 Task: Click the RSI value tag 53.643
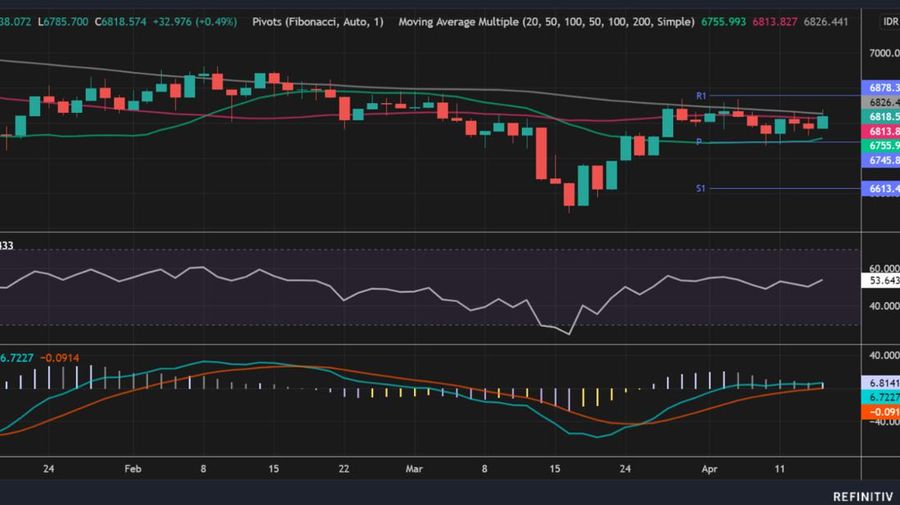pos(881,281)
